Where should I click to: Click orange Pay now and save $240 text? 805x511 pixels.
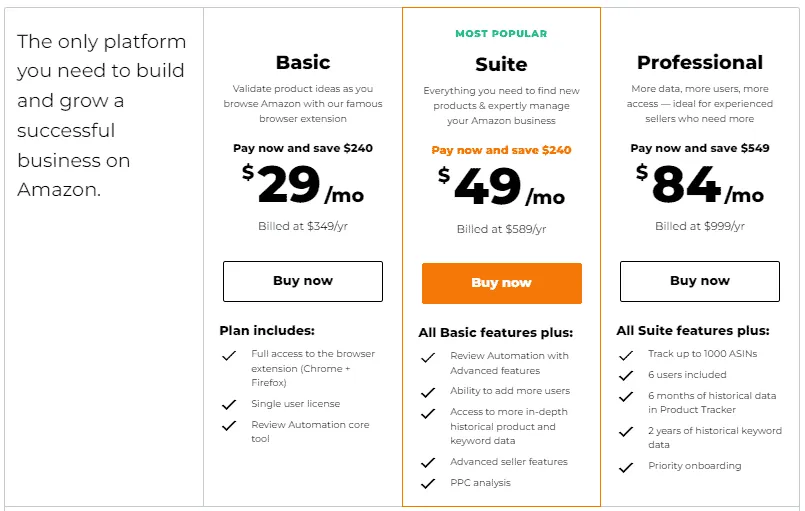coord(501,150)
